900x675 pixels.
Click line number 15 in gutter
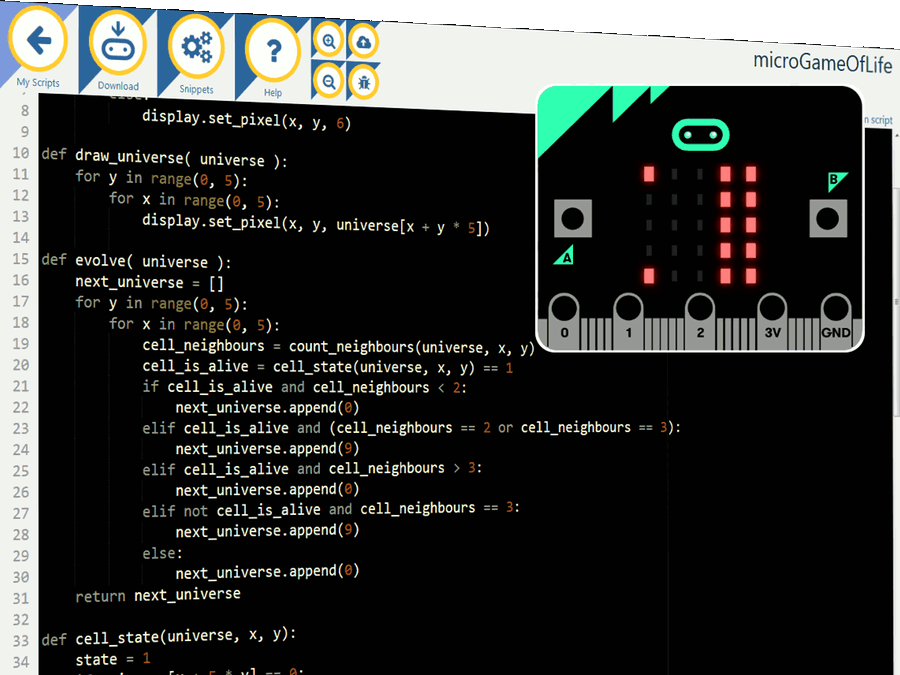[21, 259]
